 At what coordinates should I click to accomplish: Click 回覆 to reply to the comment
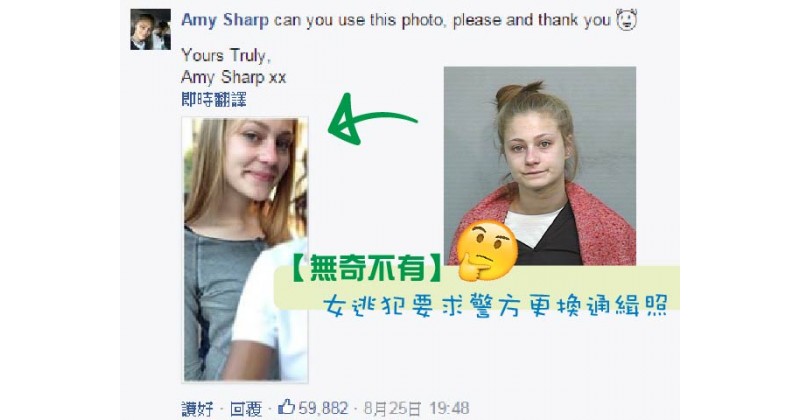click(245, 408)
